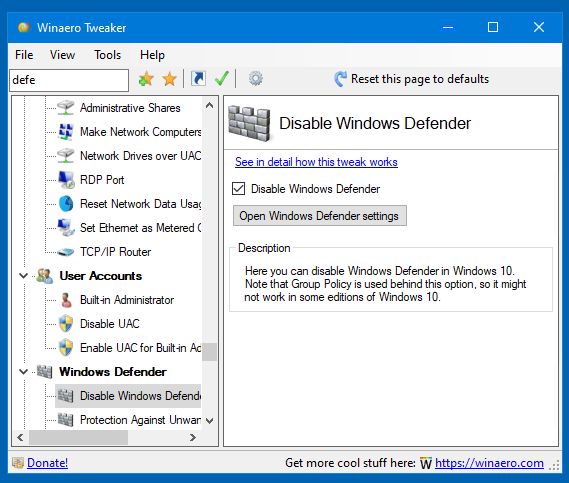569x483 pixels.
Task: Click the Disable UAC shield icon
Action: pyautogui.click(x=66, y=324)
